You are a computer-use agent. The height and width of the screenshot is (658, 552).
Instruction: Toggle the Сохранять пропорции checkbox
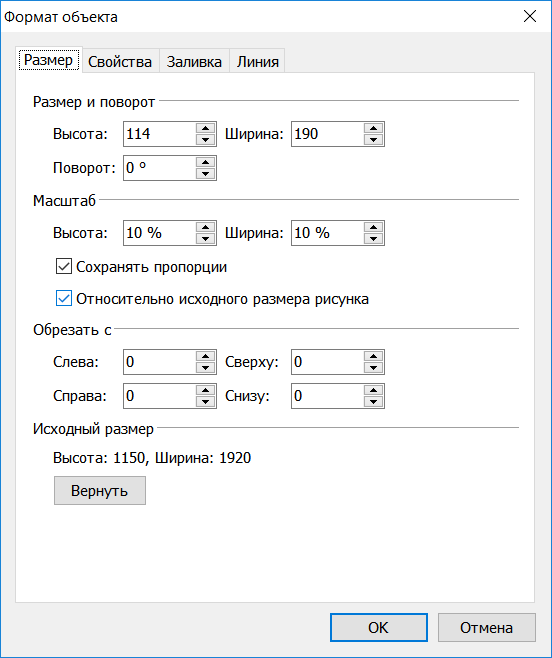pyautogui.click(x=64, y=266)
